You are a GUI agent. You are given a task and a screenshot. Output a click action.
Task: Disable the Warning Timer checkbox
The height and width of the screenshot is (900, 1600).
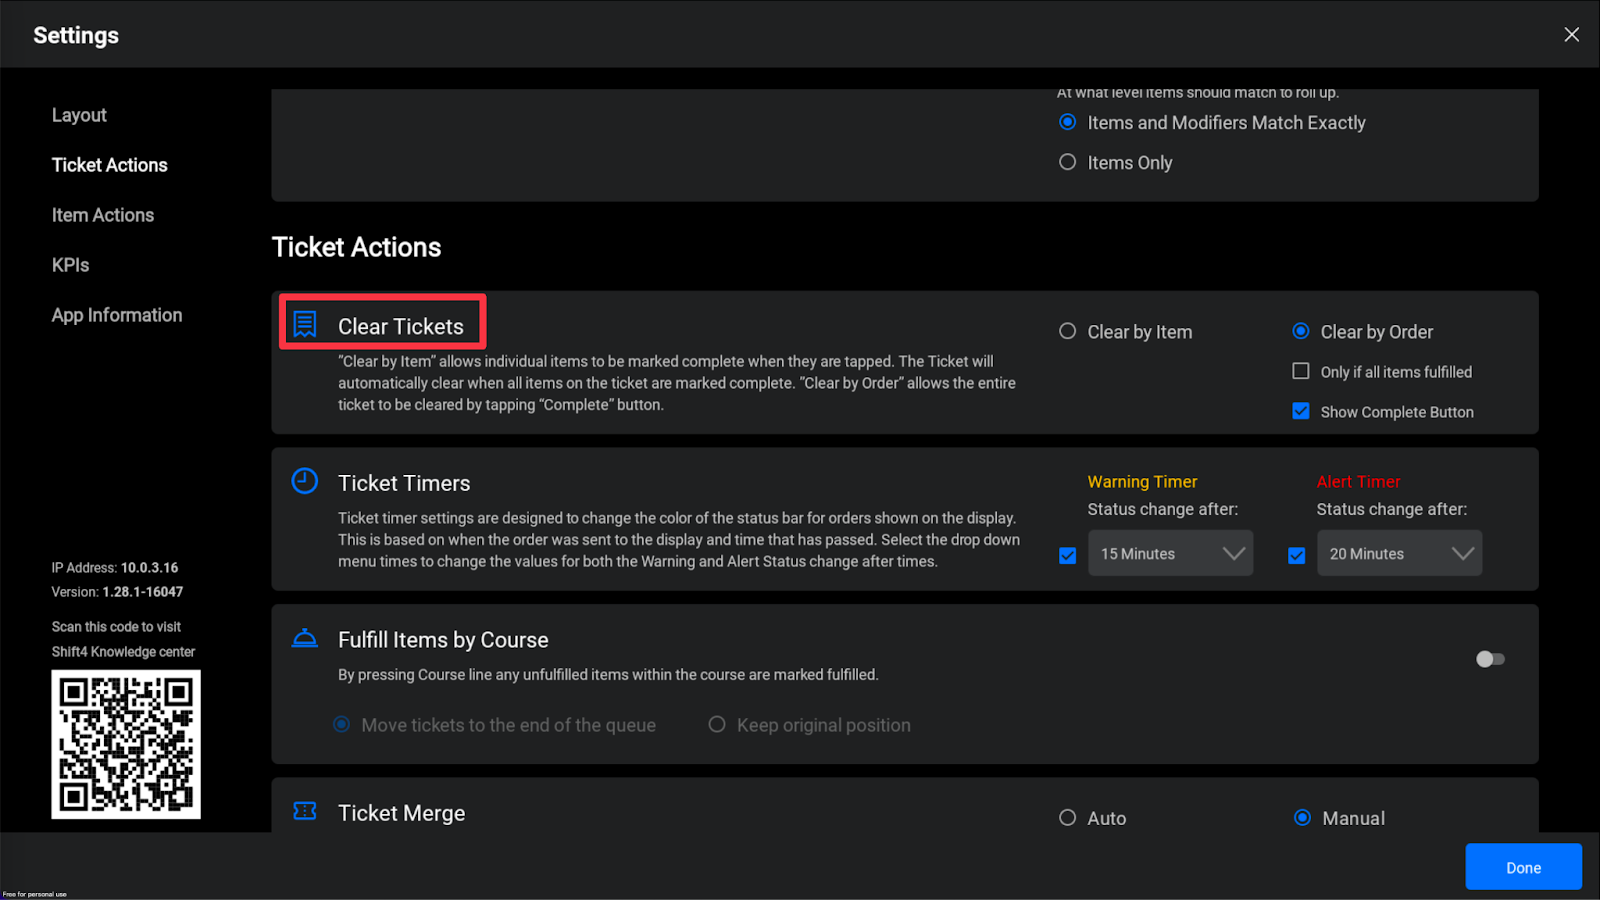(x=1068, y=555)
